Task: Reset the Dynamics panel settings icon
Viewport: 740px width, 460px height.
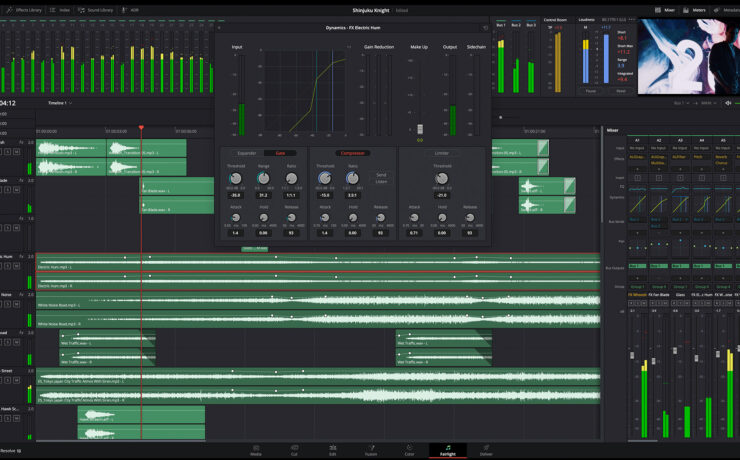Action: coord(485,28)
